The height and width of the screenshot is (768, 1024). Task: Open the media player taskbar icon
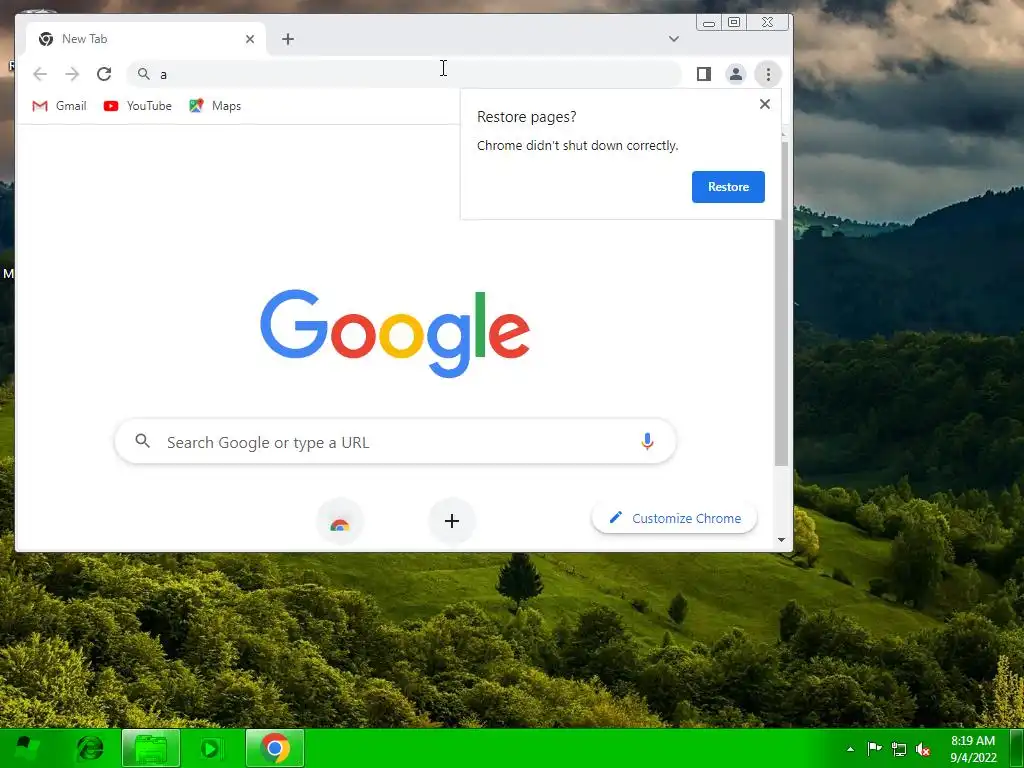click(x=211, y=748)
